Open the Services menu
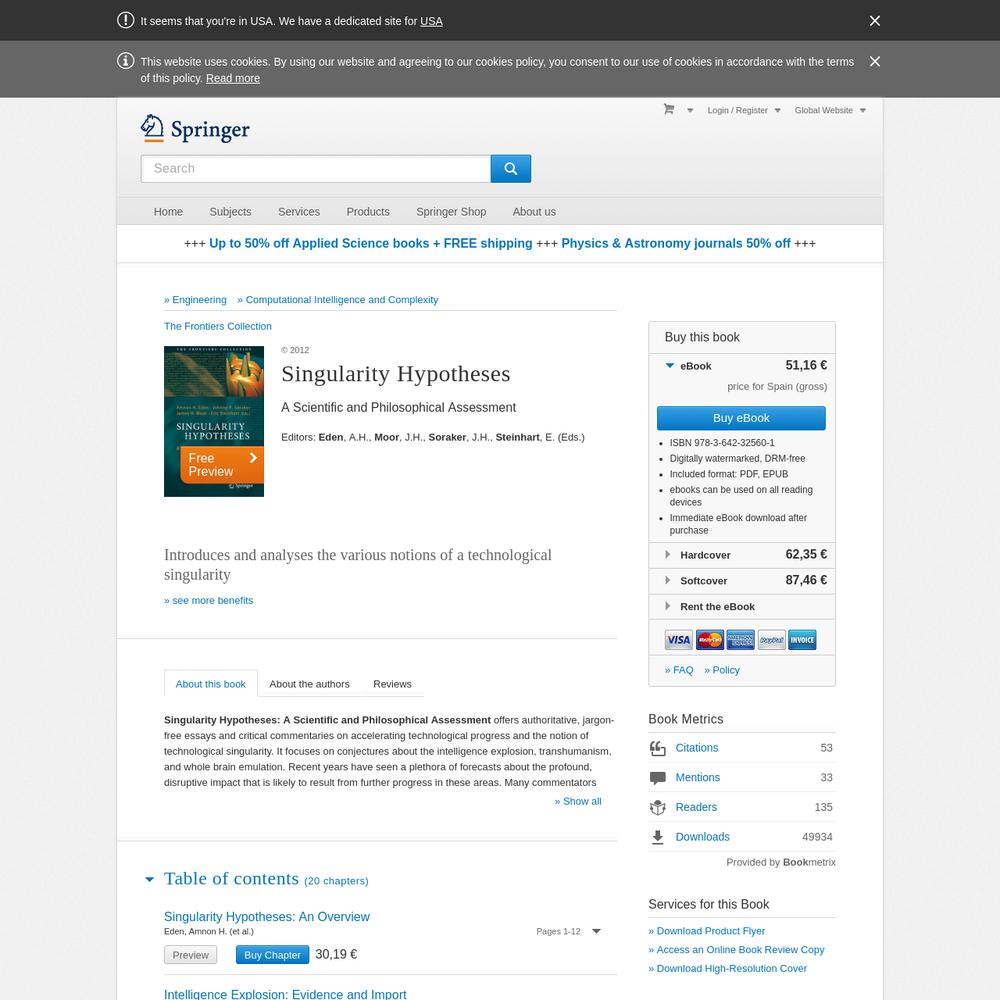The image size is (1000, 1000). pyautogui.click(x=298, y=212)
